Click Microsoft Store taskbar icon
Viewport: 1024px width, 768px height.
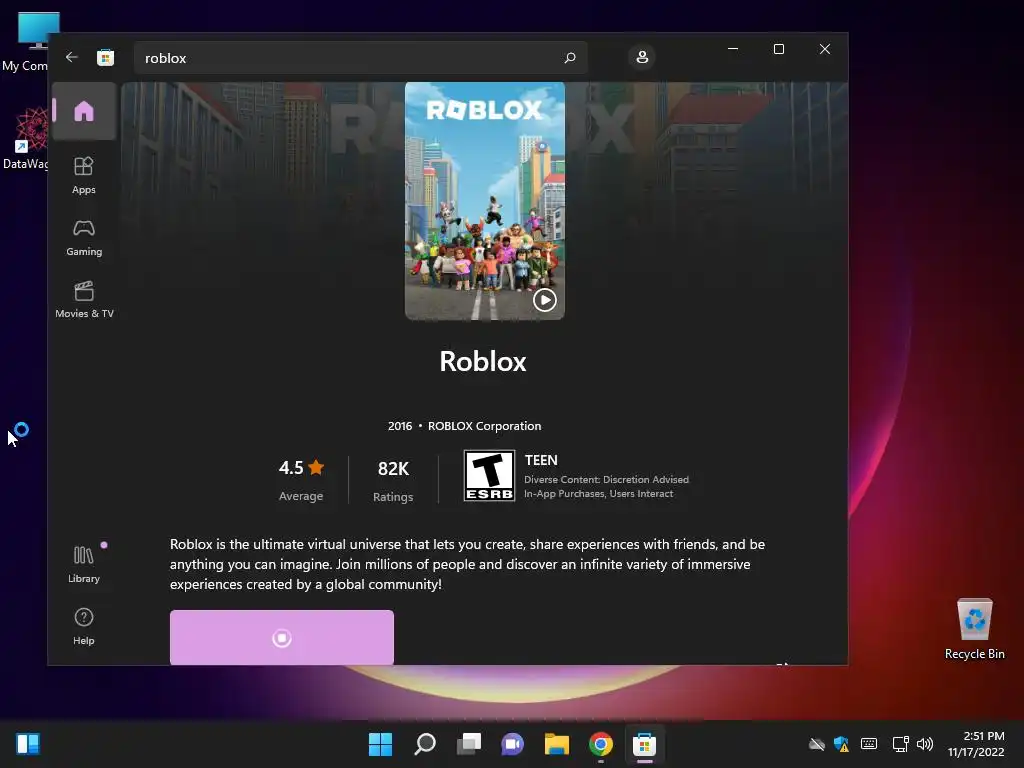tap(645, 744)
